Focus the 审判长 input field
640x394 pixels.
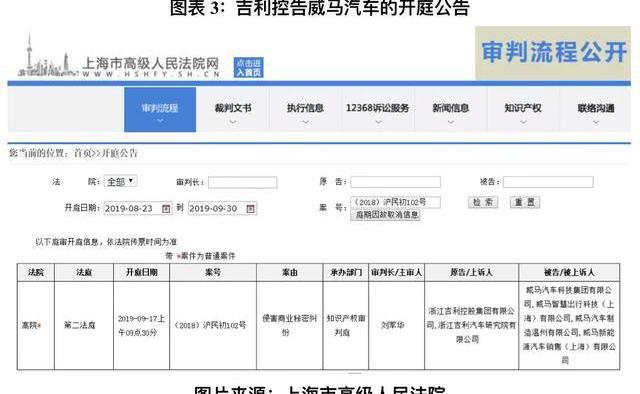point(242,182)
